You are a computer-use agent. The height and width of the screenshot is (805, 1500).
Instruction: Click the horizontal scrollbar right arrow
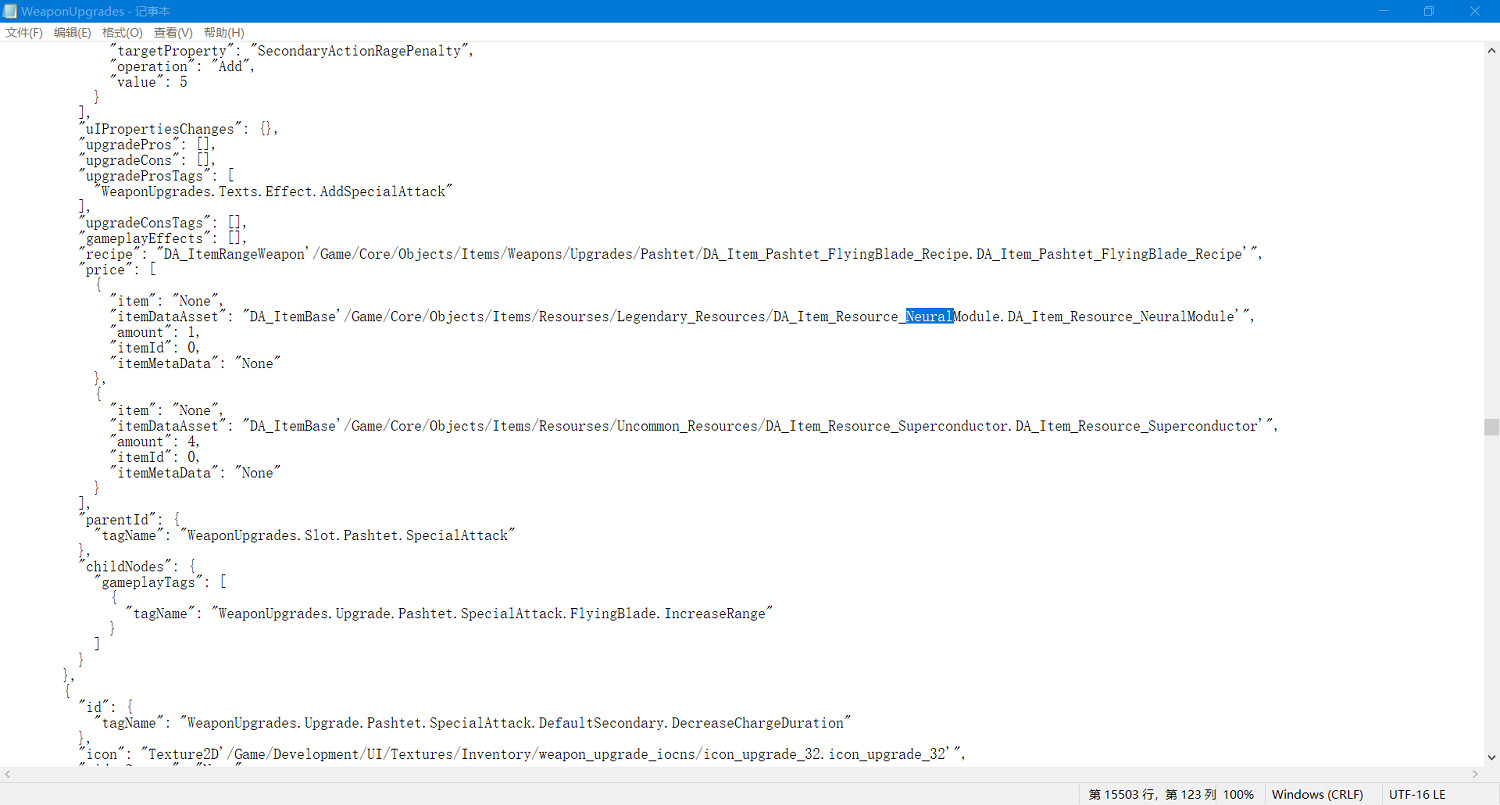coord(1475,774)
